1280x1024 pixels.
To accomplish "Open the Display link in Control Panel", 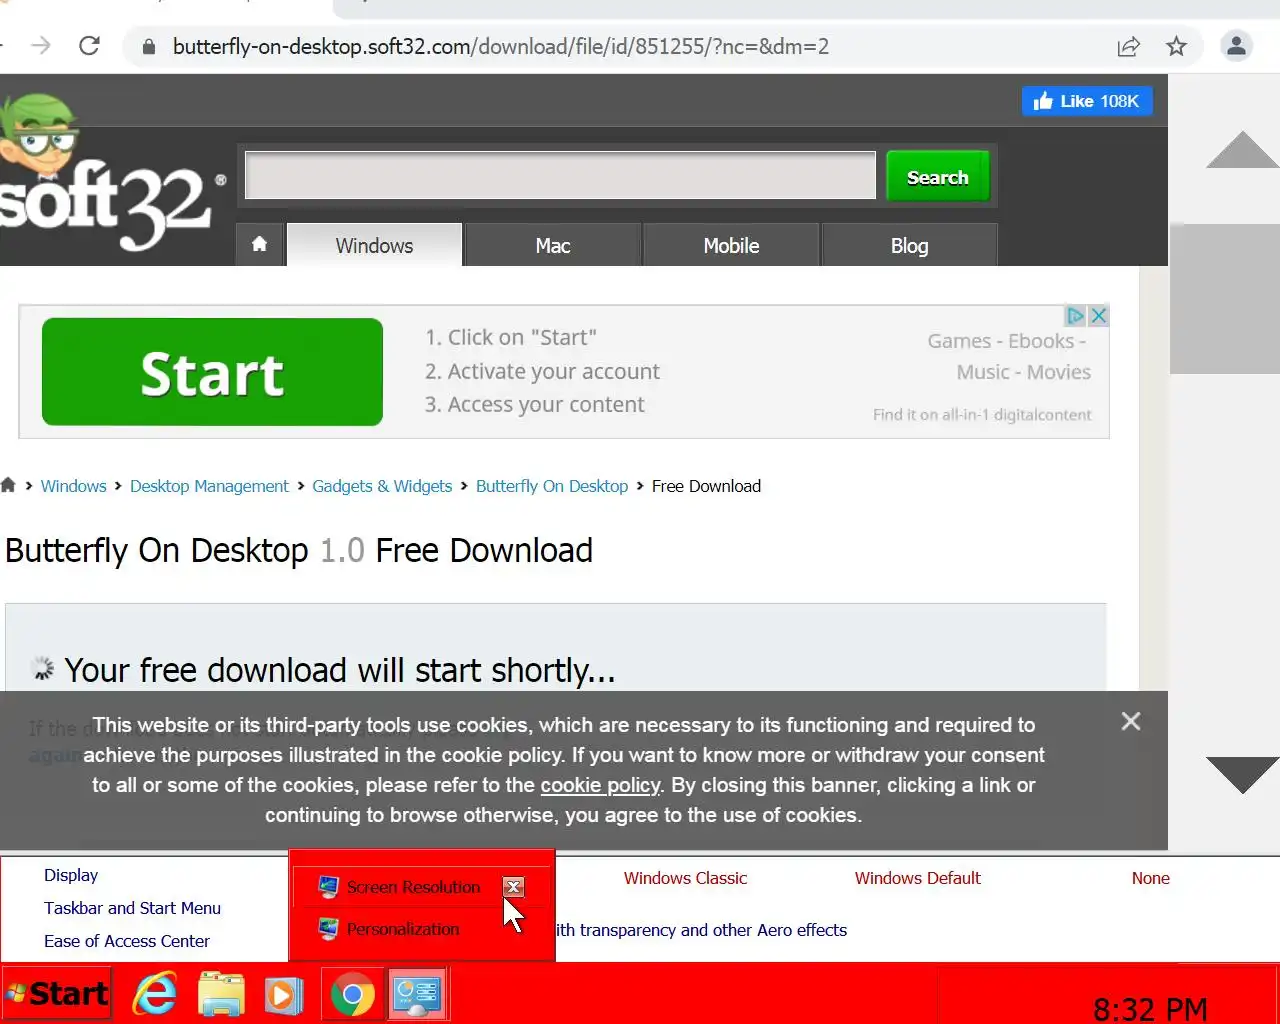I will coord(71,875).
